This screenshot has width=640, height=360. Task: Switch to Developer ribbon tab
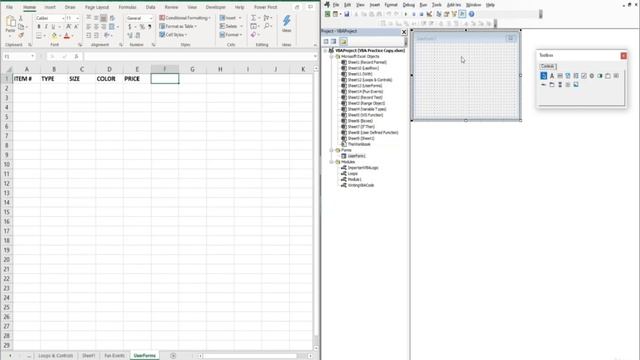point(215,7)
